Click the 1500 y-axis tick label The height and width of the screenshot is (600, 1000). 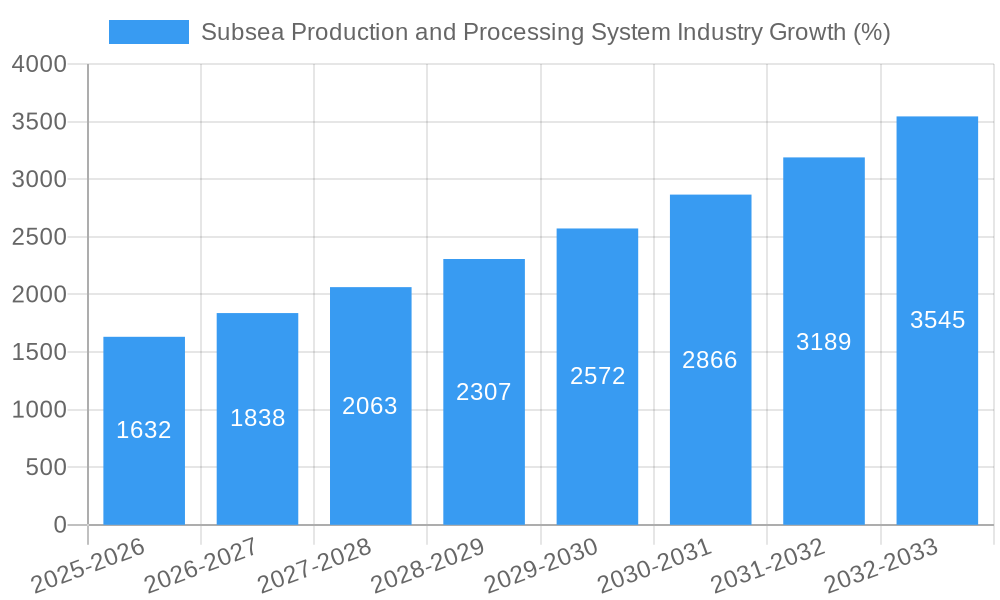click(40, 352)
